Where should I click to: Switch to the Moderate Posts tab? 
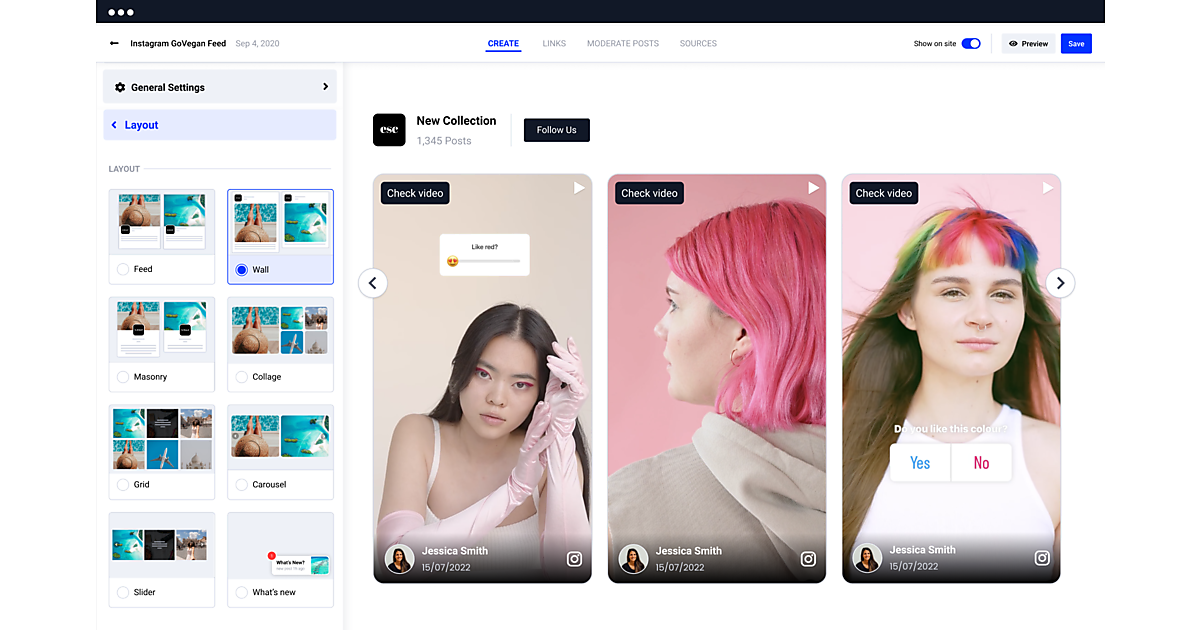622,44
